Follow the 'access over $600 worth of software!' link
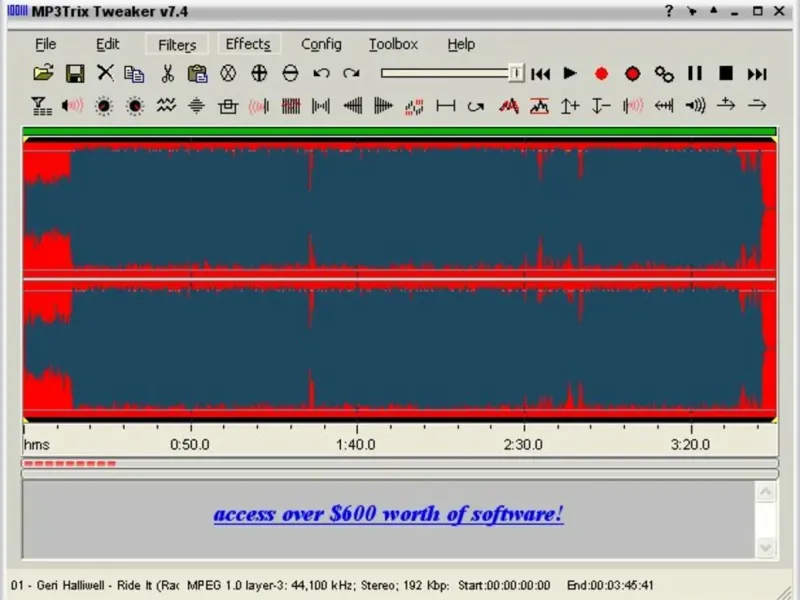Image resolution: width=800 pixels, height=600 pixels. point(389,514)
